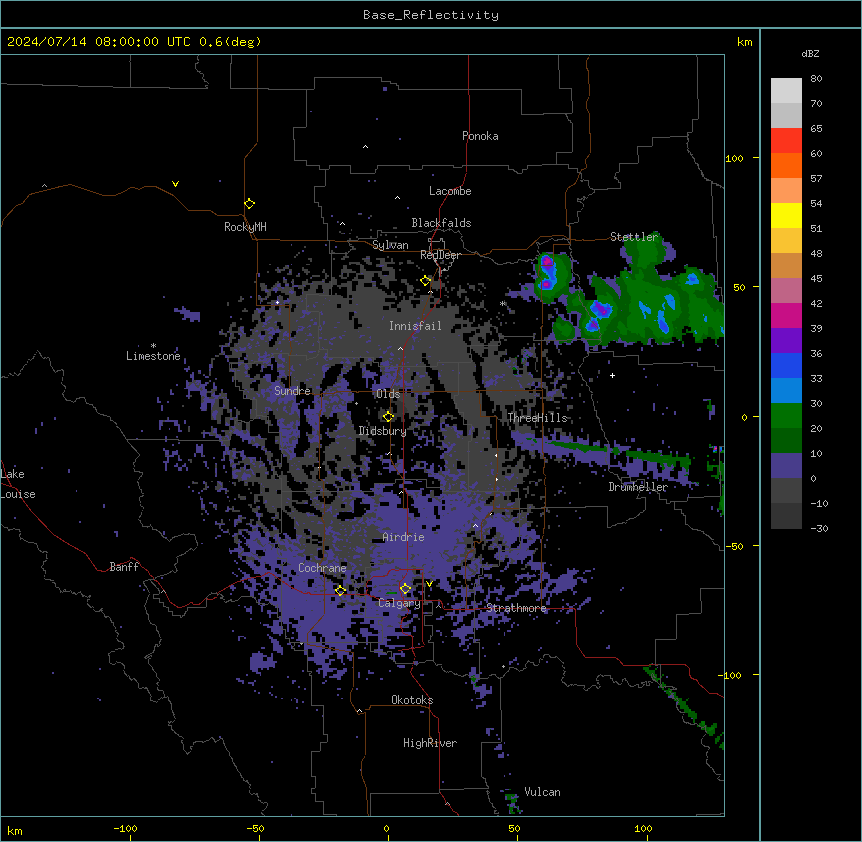This screenshot has width=862, height=842.
Task: Click the dBZ legend heading
Action: (x=810, y=53)
